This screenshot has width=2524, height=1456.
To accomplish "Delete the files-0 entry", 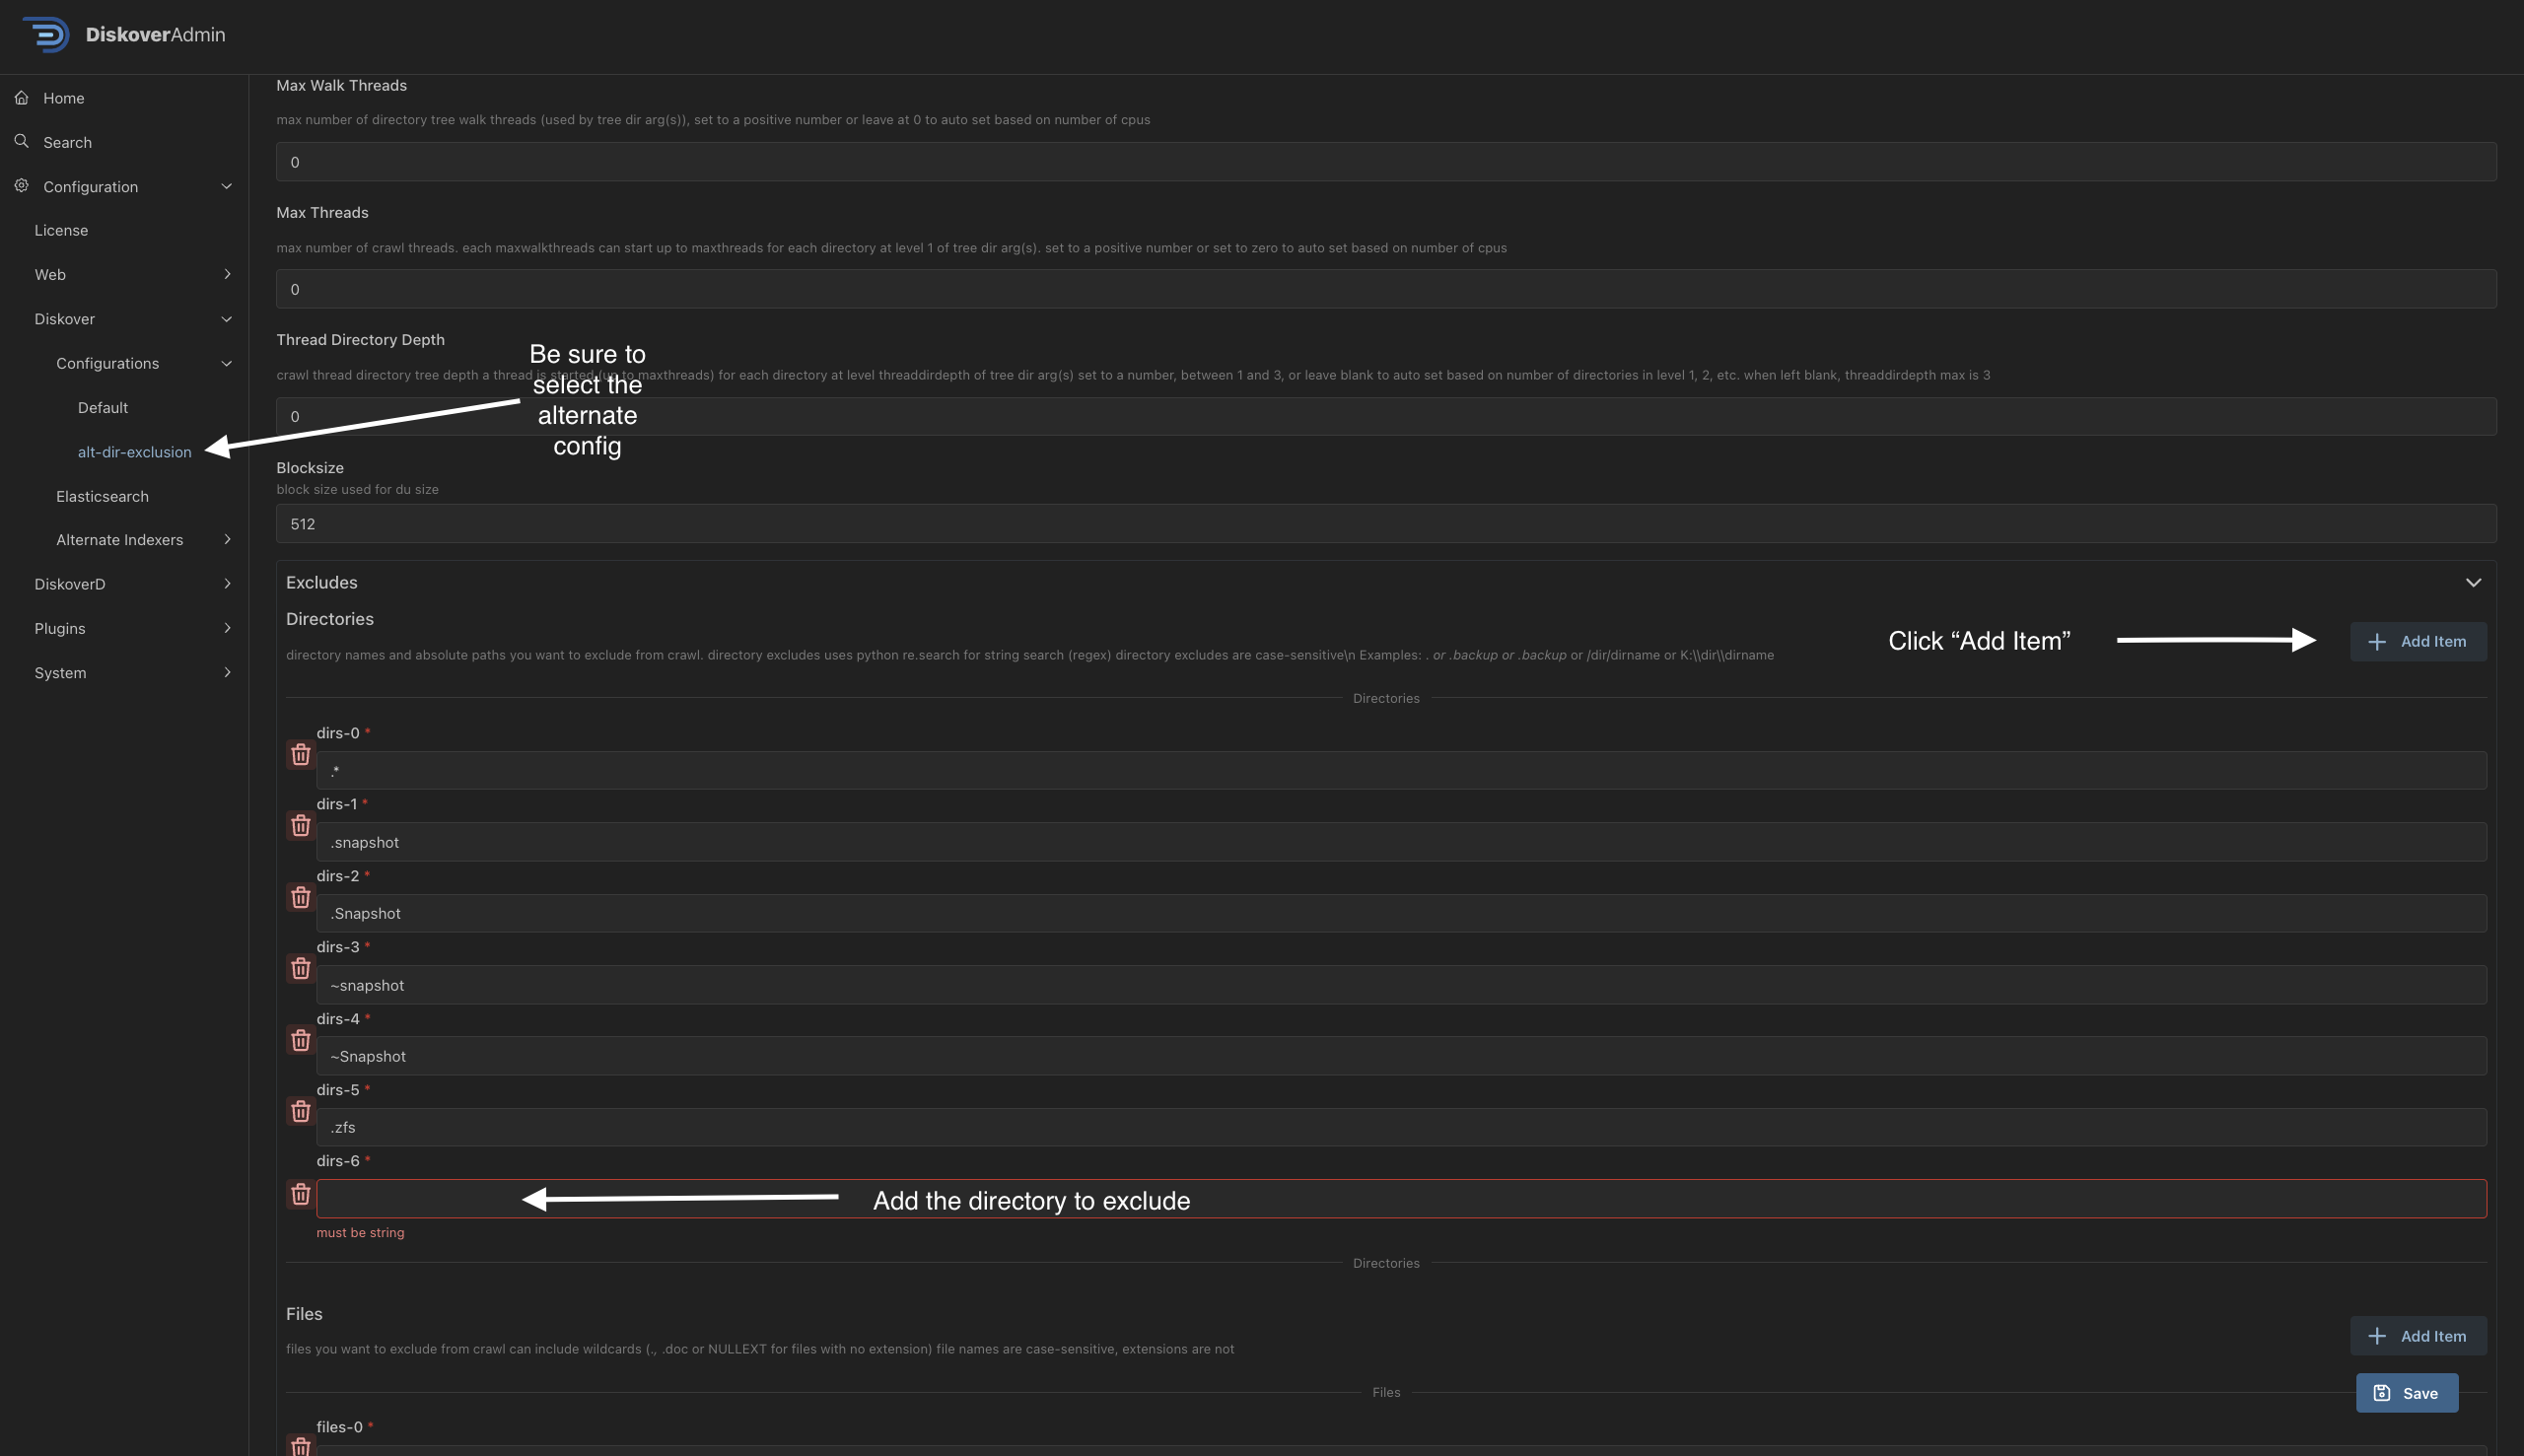I will click(x=300, y=1446).
